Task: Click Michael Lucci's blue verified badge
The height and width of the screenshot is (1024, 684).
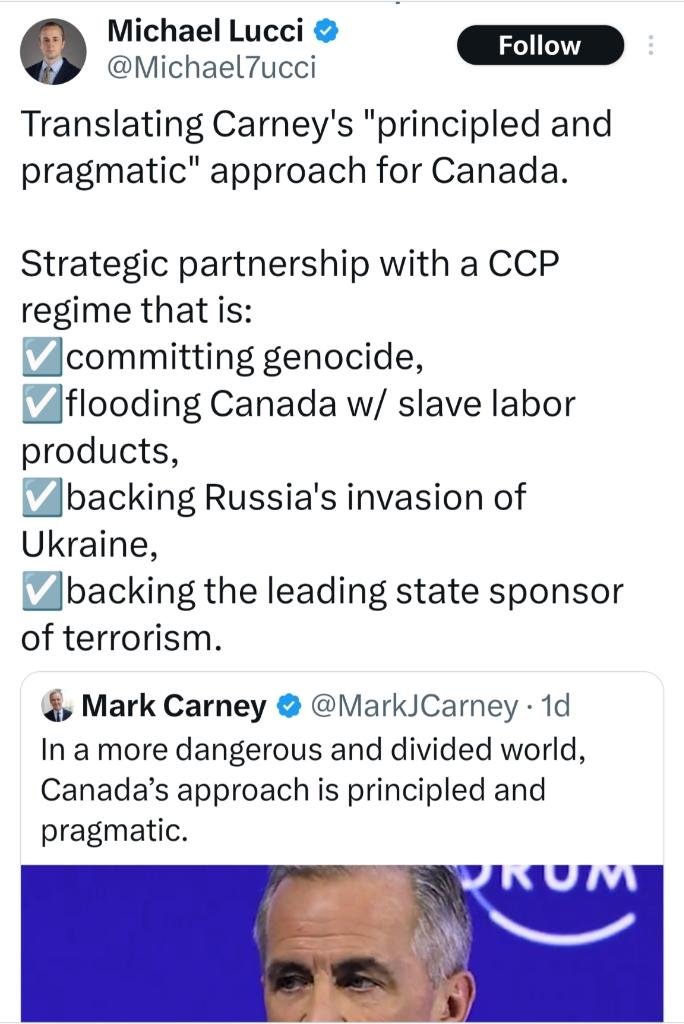Action: tap(326, 31)
